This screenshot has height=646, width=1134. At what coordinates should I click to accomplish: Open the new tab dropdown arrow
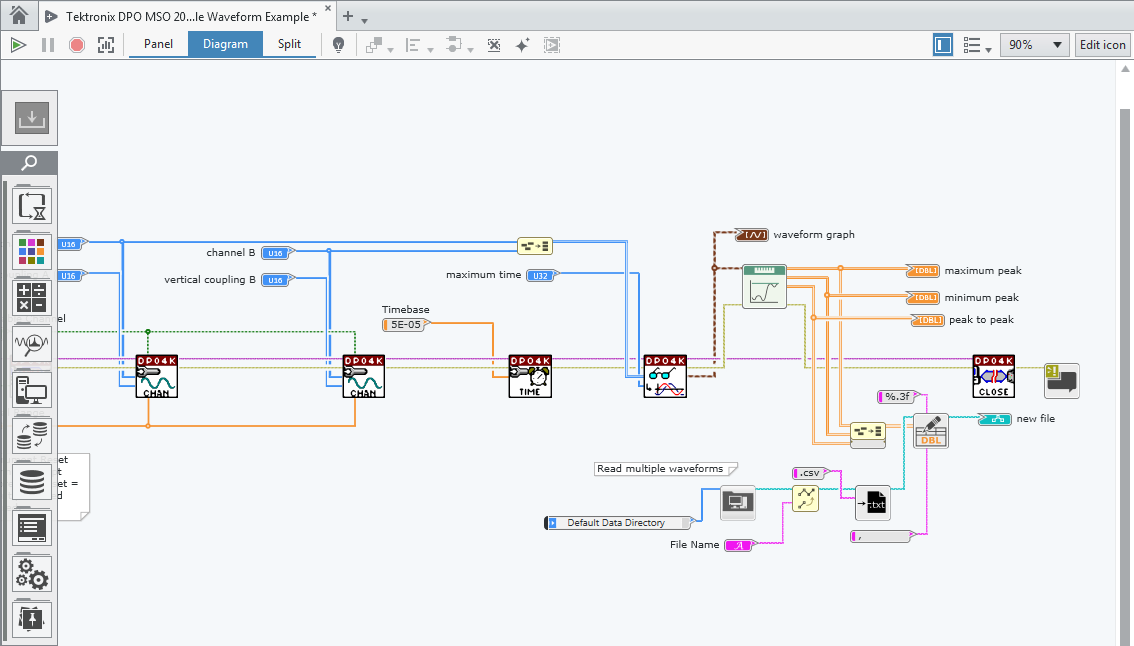pos(365,20)
